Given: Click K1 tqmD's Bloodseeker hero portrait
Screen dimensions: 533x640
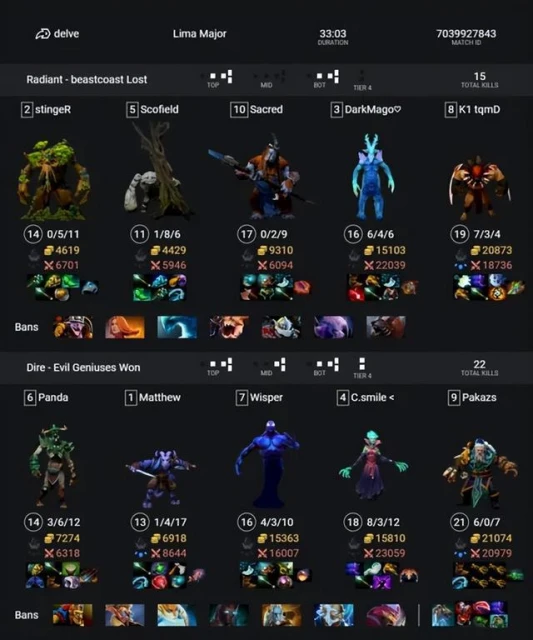Looking at the screenshot, I should [x=479, y=187].
